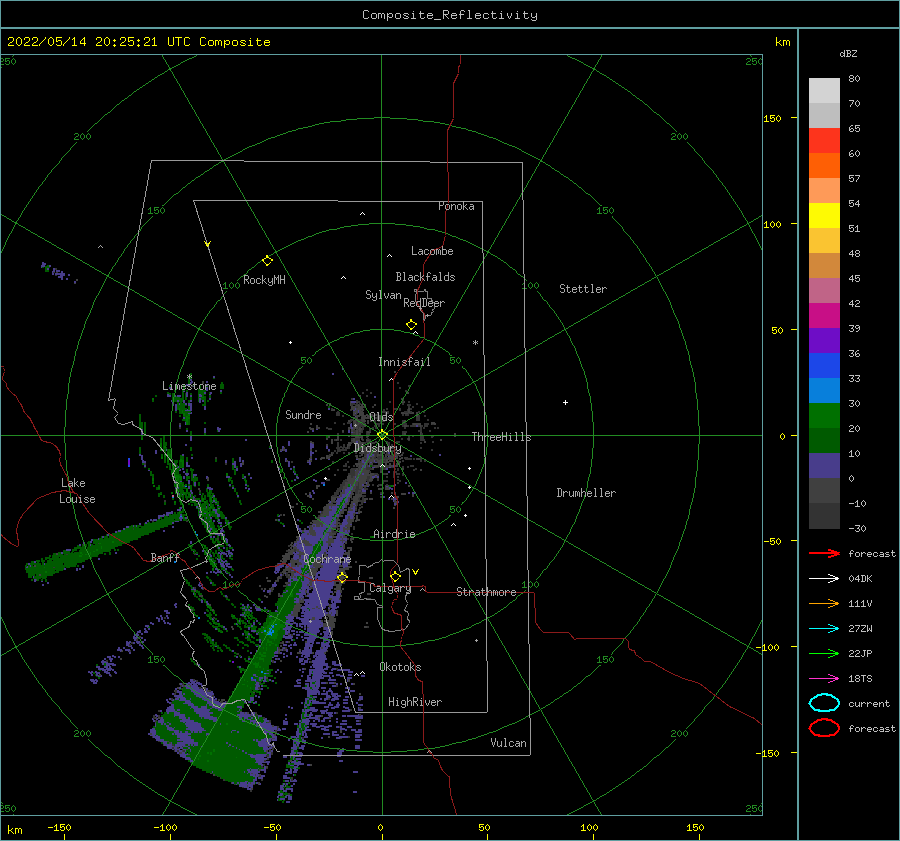Click the cyan 27ZW arrow legend icon

tap(824, 629)
